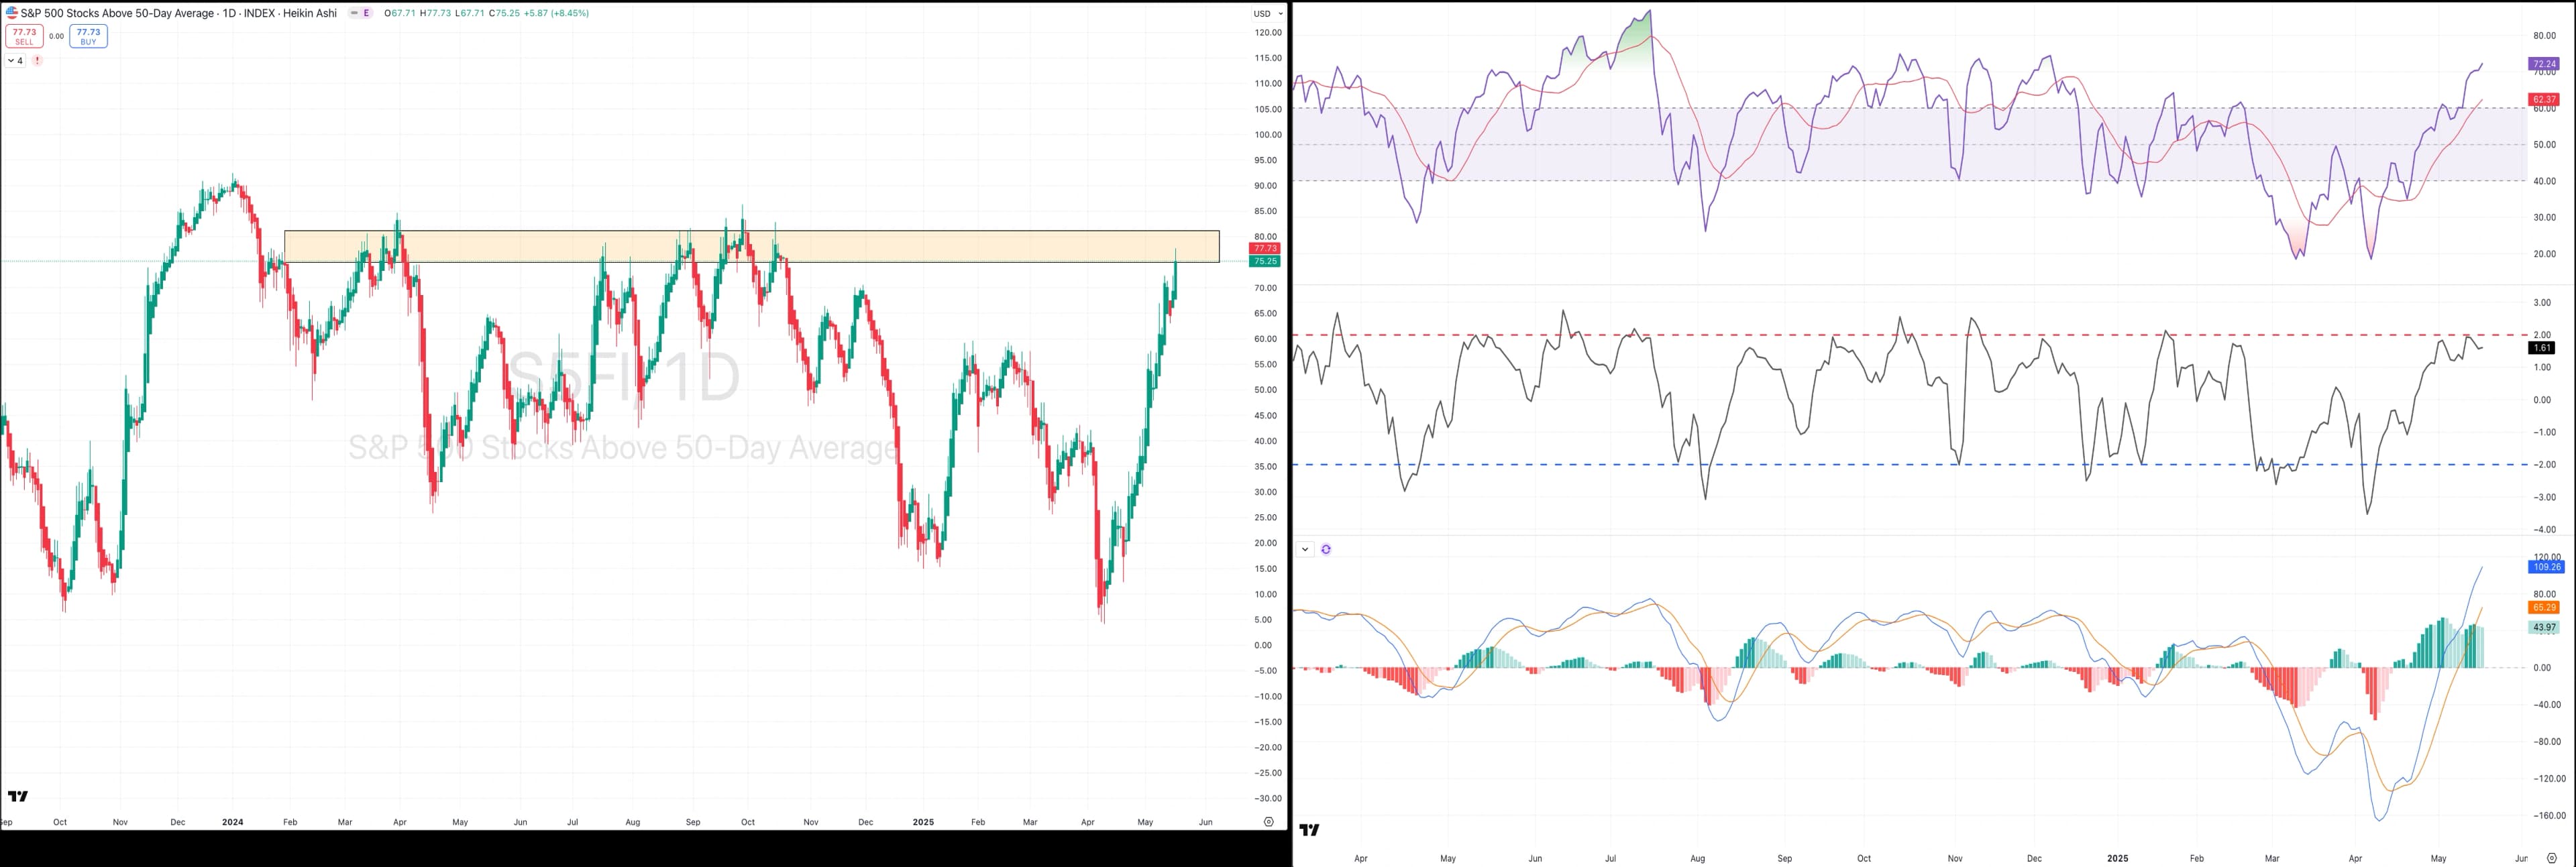Click the US flag symbol icon
Image resolution: width=2576 pixels, height=867 pixels.
(12, 13)
